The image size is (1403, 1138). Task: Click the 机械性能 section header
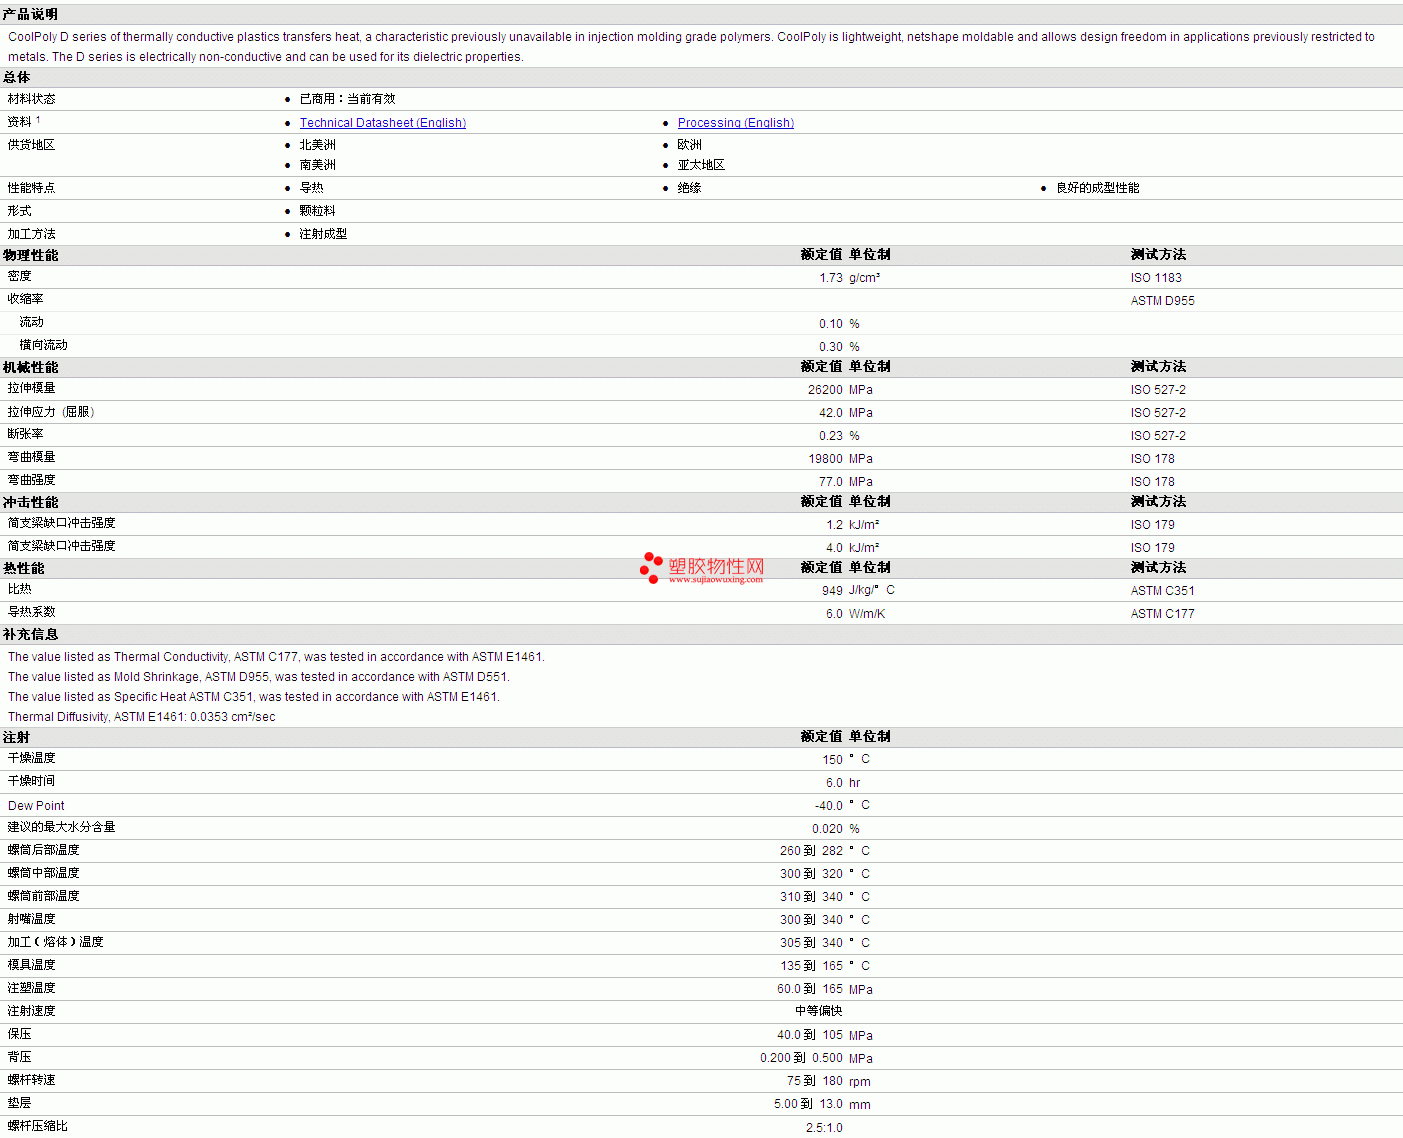coord(31,367)
